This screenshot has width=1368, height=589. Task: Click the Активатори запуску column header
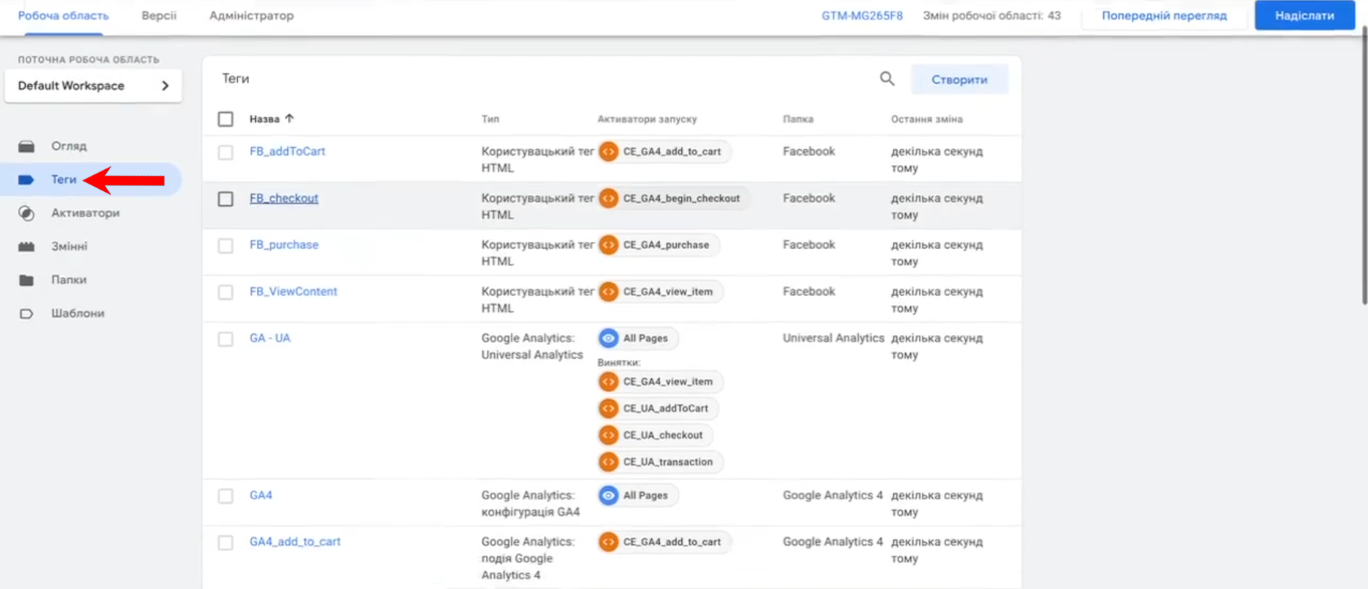pyautogui.click(x=647, y=119)
